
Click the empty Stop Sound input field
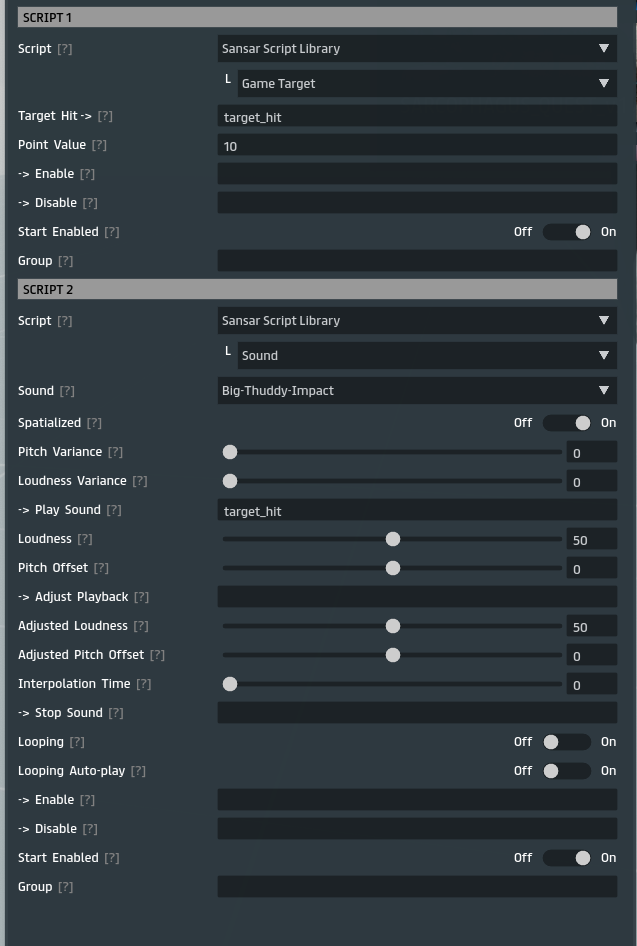click(x=417, y=713)
